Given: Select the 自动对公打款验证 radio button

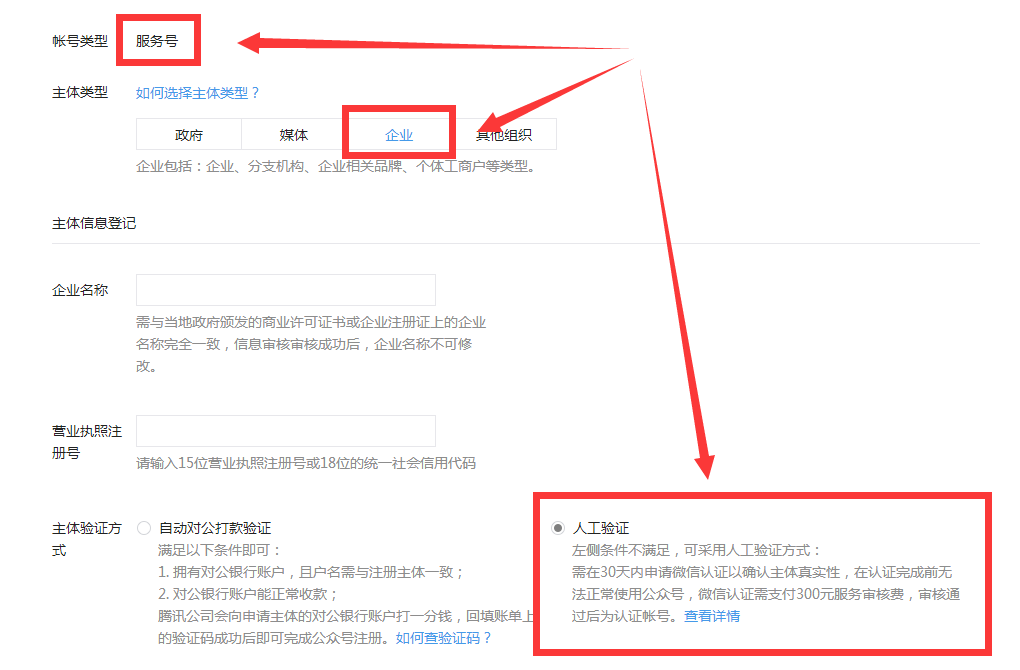Looking at the screenshot, I should (x=144, y=528).
